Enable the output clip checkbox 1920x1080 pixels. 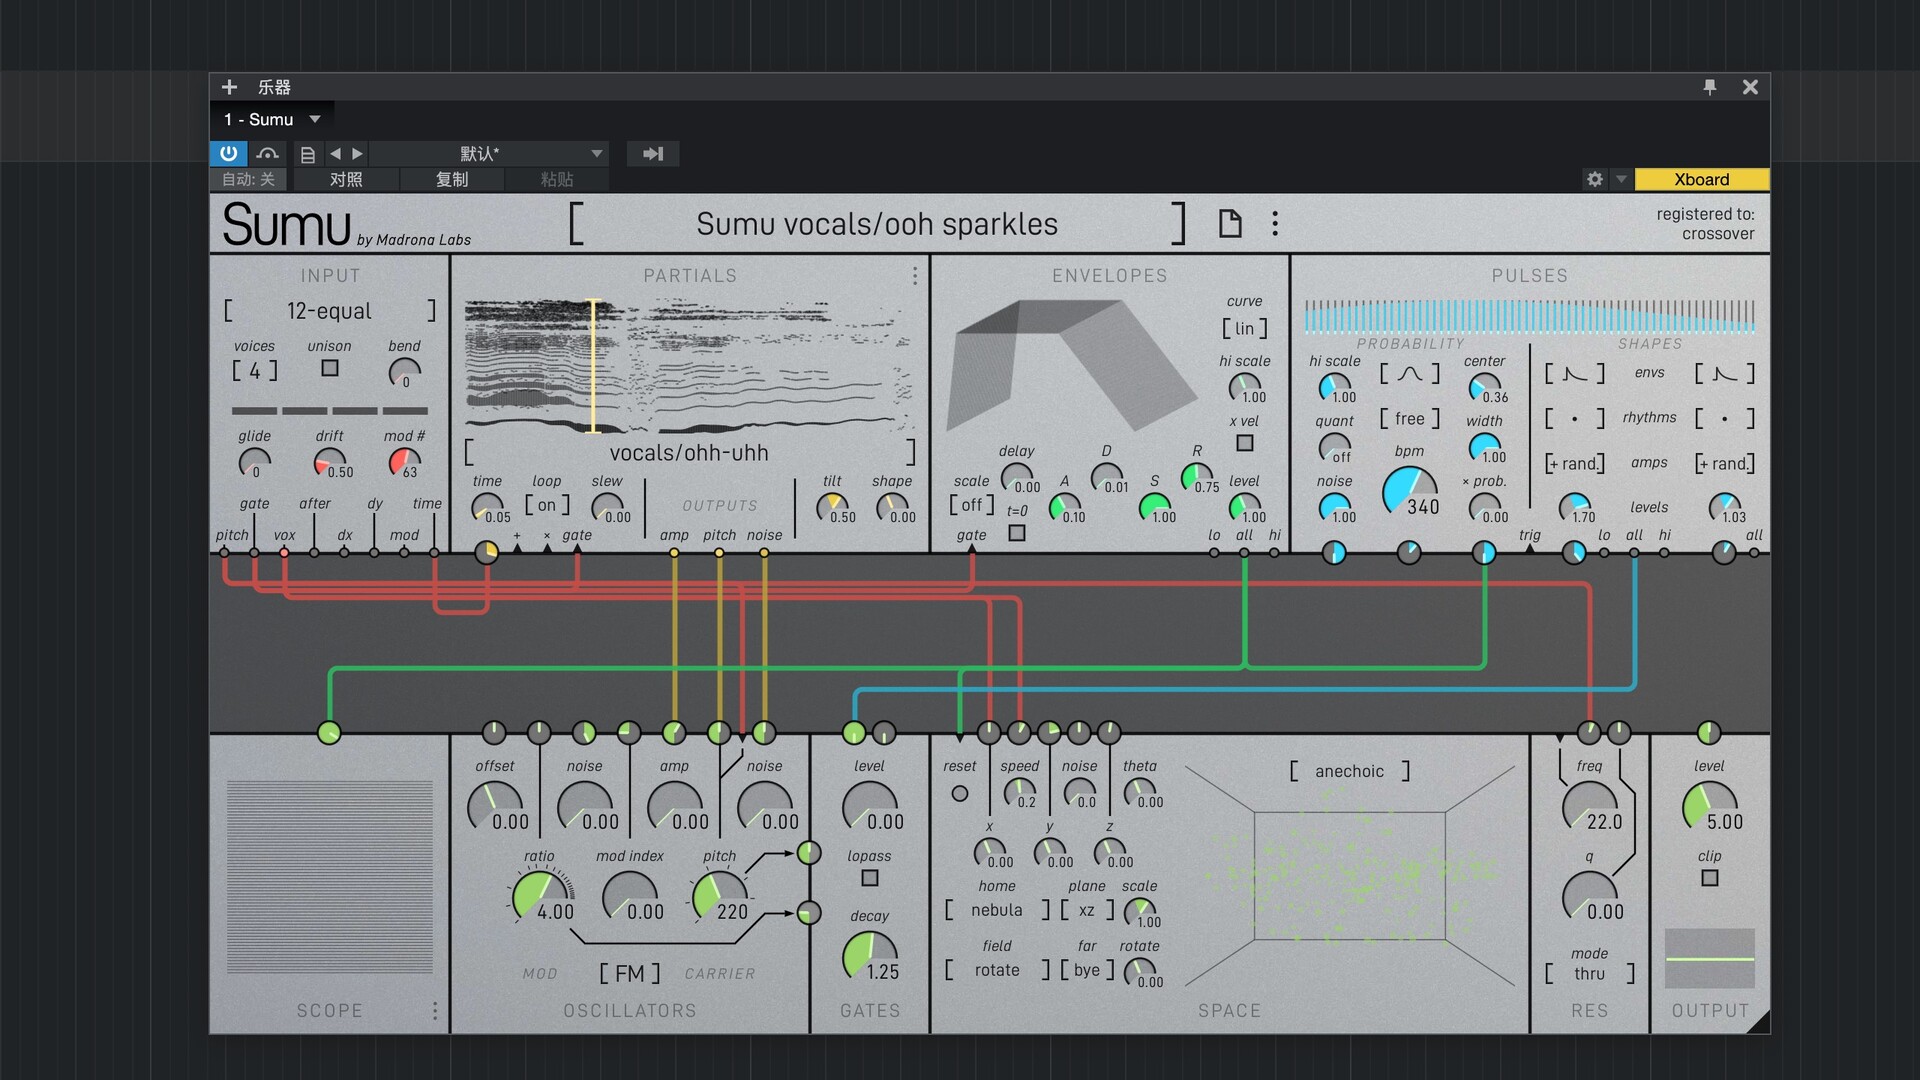(1710, 879)
